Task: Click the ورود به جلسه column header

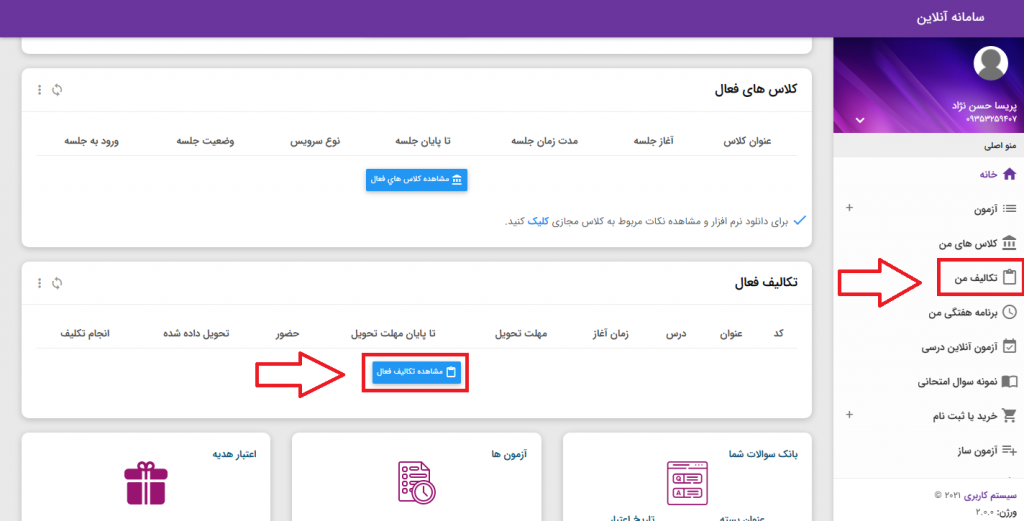Action: [91, 141]
